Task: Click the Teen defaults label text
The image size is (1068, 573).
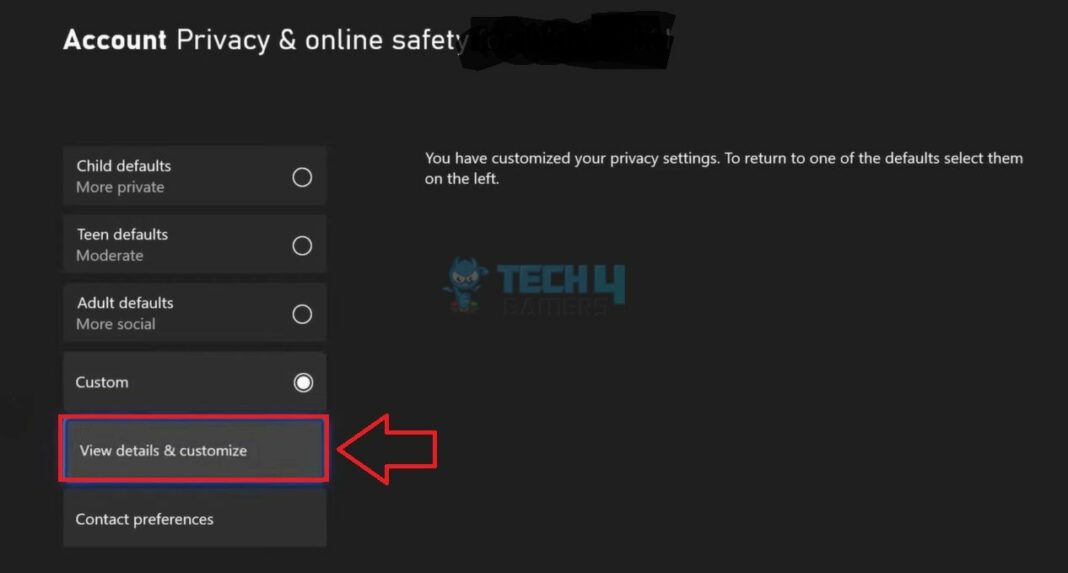Action: [x=122, y=234]
